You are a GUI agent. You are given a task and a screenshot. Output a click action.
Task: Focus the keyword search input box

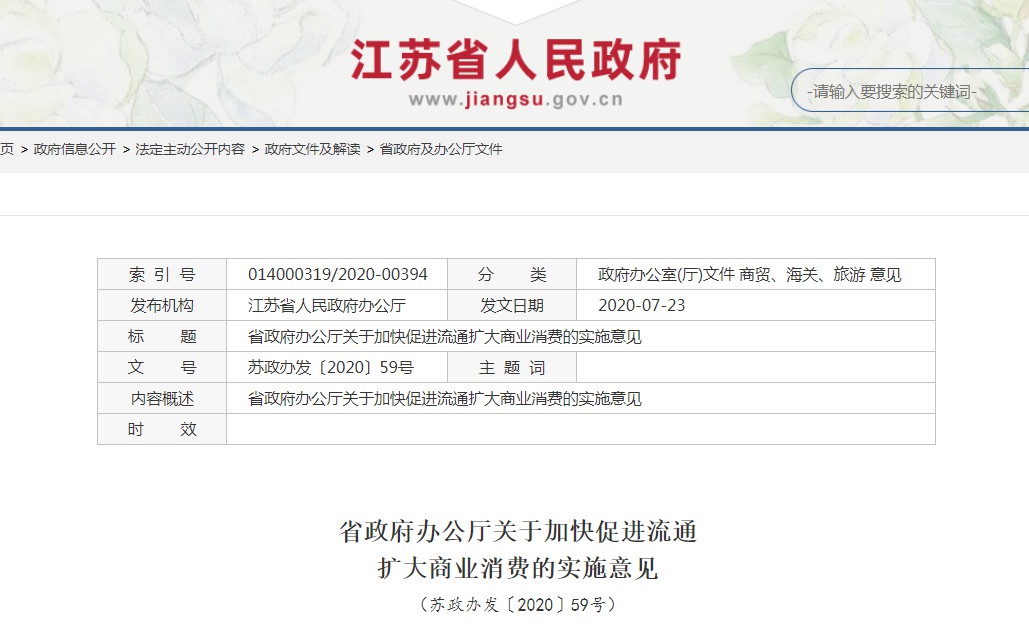[905, 92]
